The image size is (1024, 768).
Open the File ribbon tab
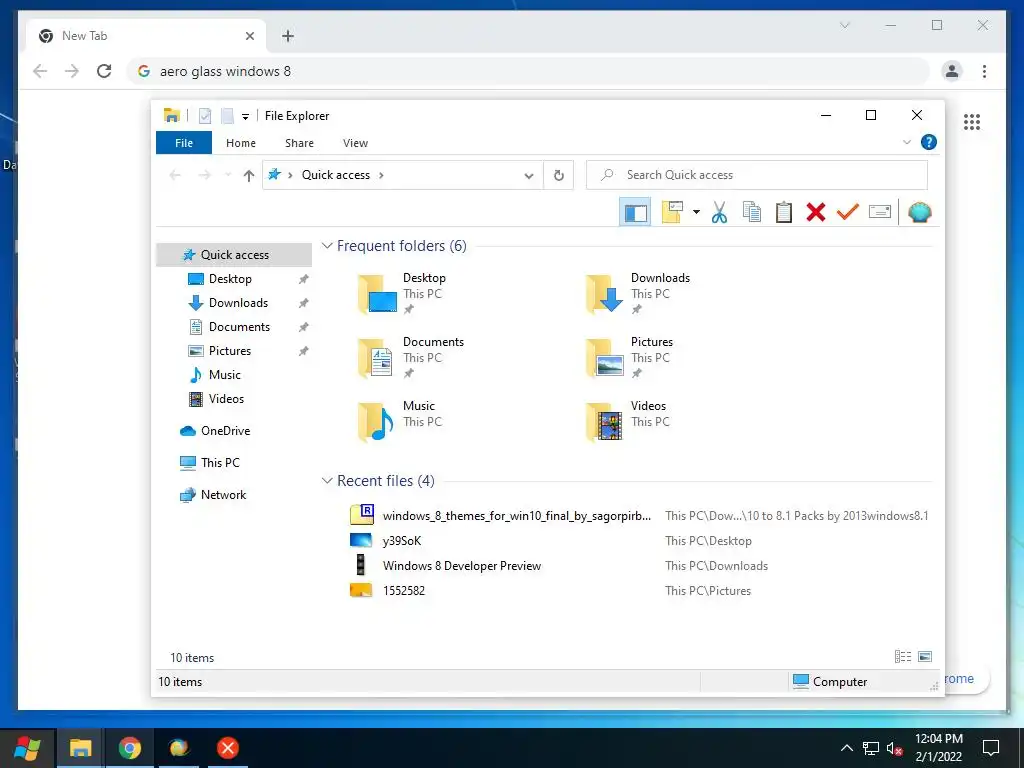point(184,143)
